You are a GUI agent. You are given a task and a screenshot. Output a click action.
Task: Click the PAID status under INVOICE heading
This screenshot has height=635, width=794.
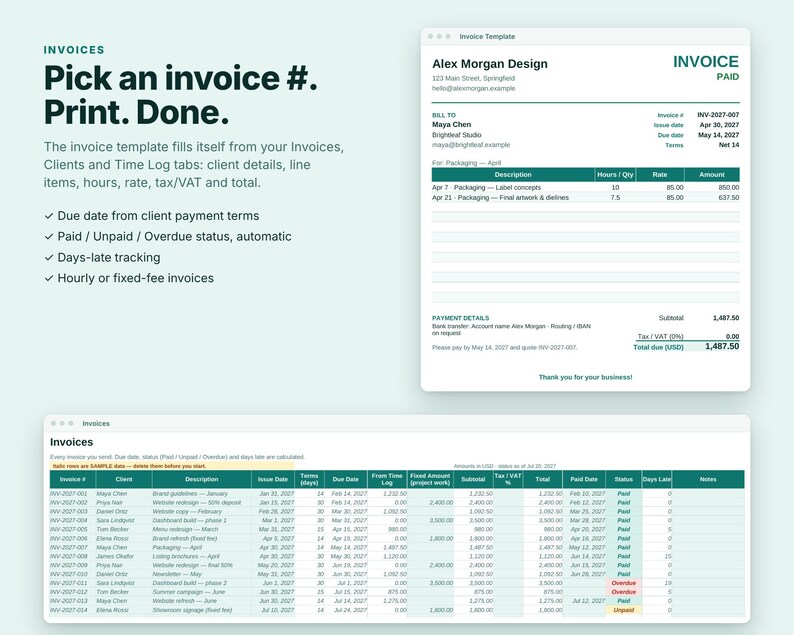[x=727, y=77]
